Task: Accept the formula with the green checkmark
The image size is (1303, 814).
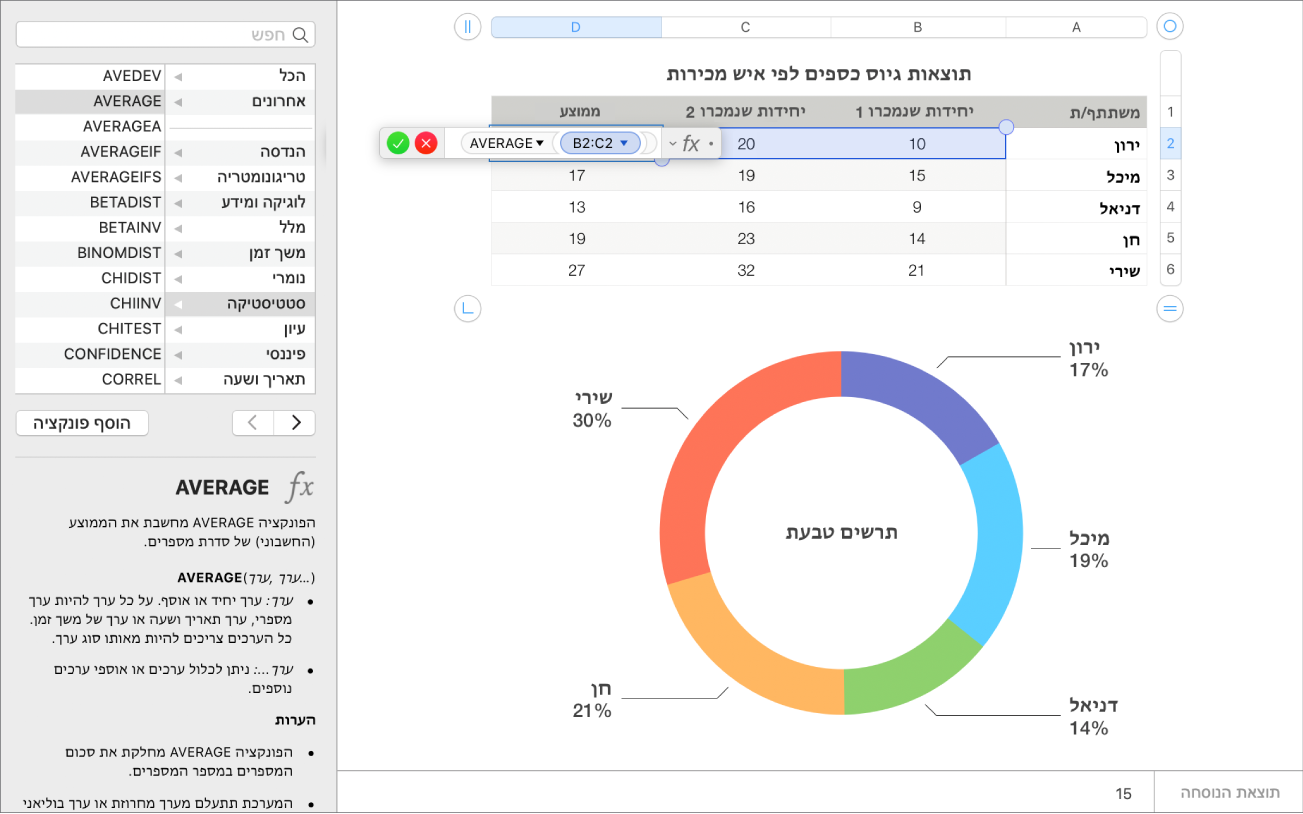Action: [x=398, y=143]
